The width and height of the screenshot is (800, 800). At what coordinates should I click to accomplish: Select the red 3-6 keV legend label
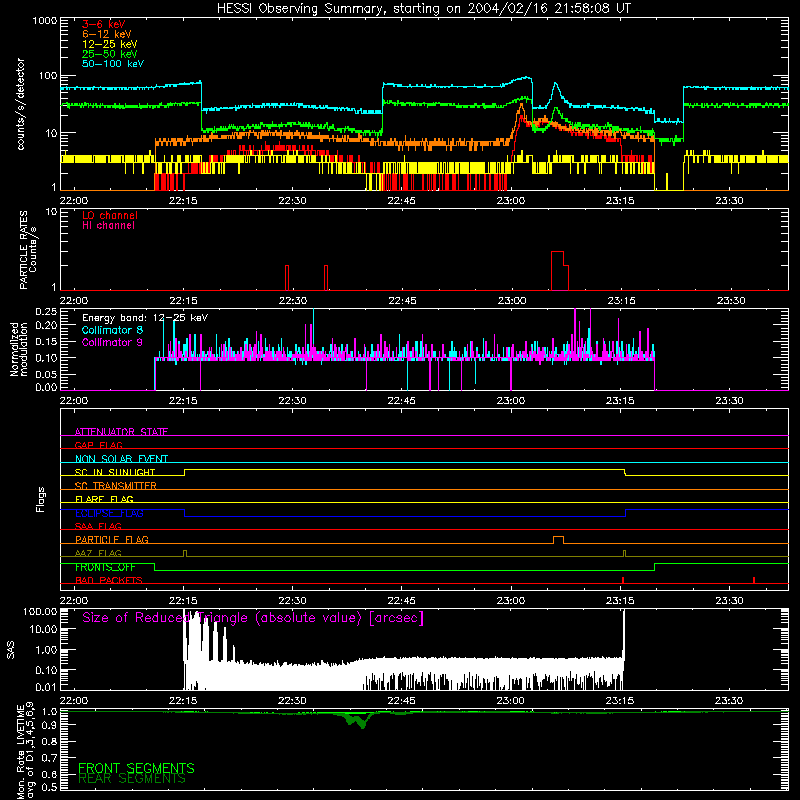point(104,24)
